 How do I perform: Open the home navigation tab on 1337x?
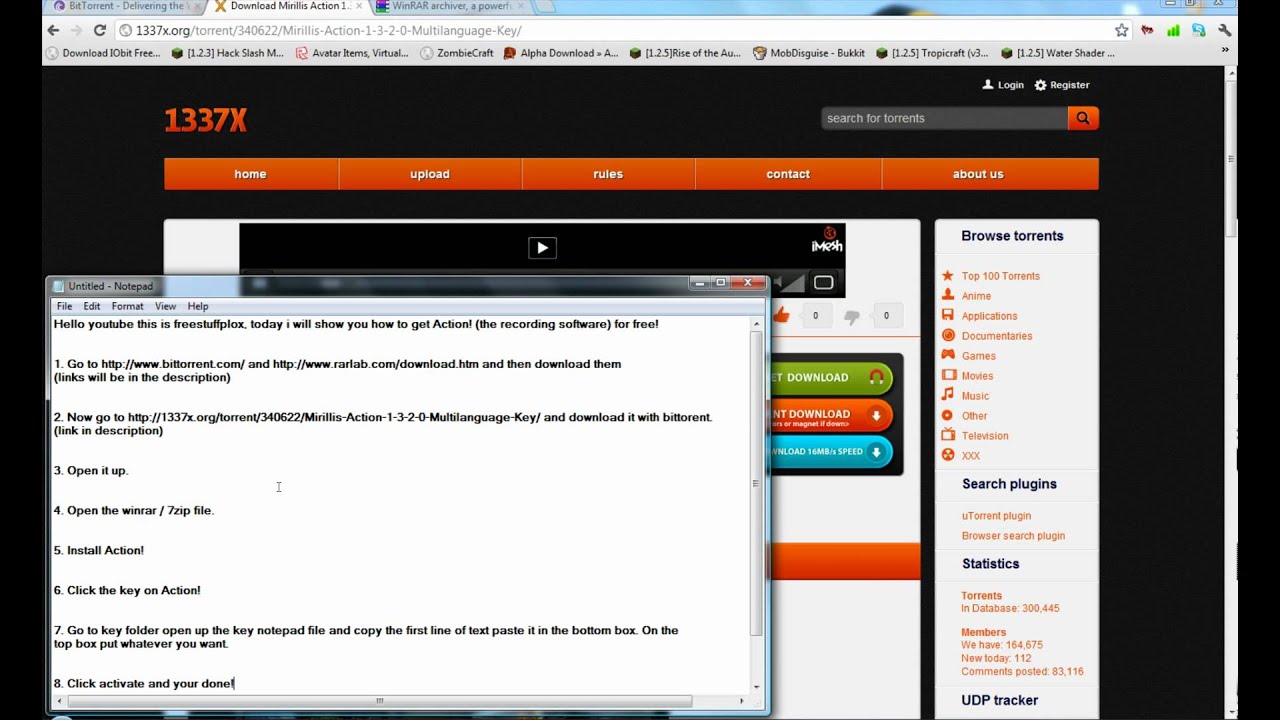click(x=250, y=174)
